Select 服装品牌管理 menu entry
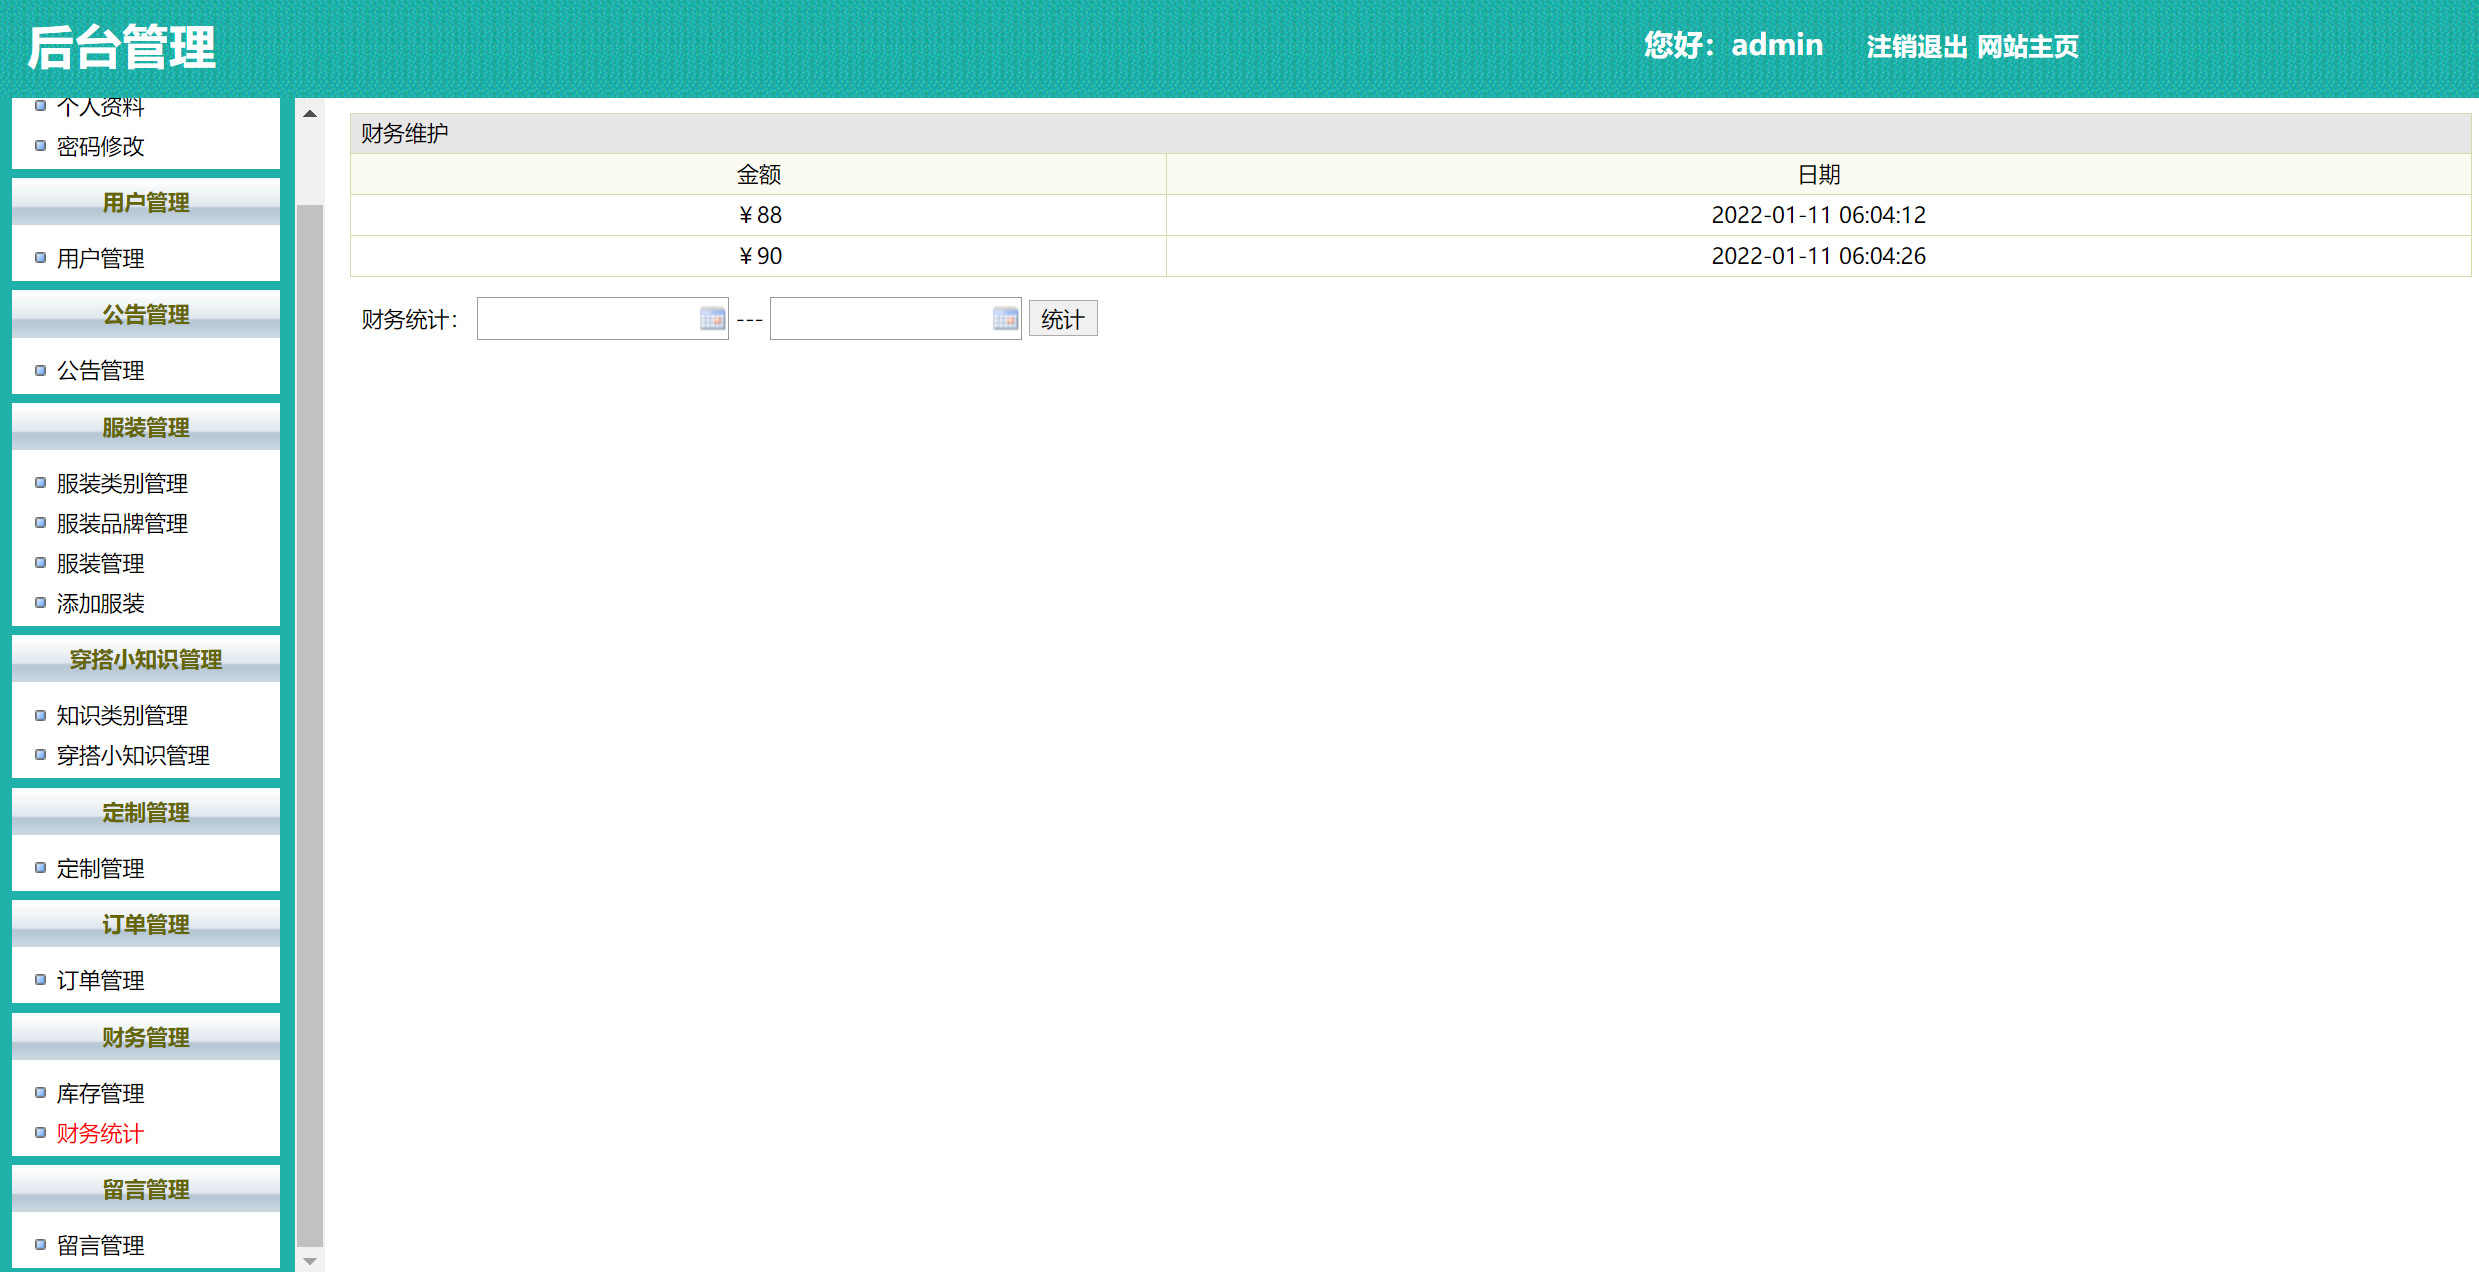 (x=122, y=523)
